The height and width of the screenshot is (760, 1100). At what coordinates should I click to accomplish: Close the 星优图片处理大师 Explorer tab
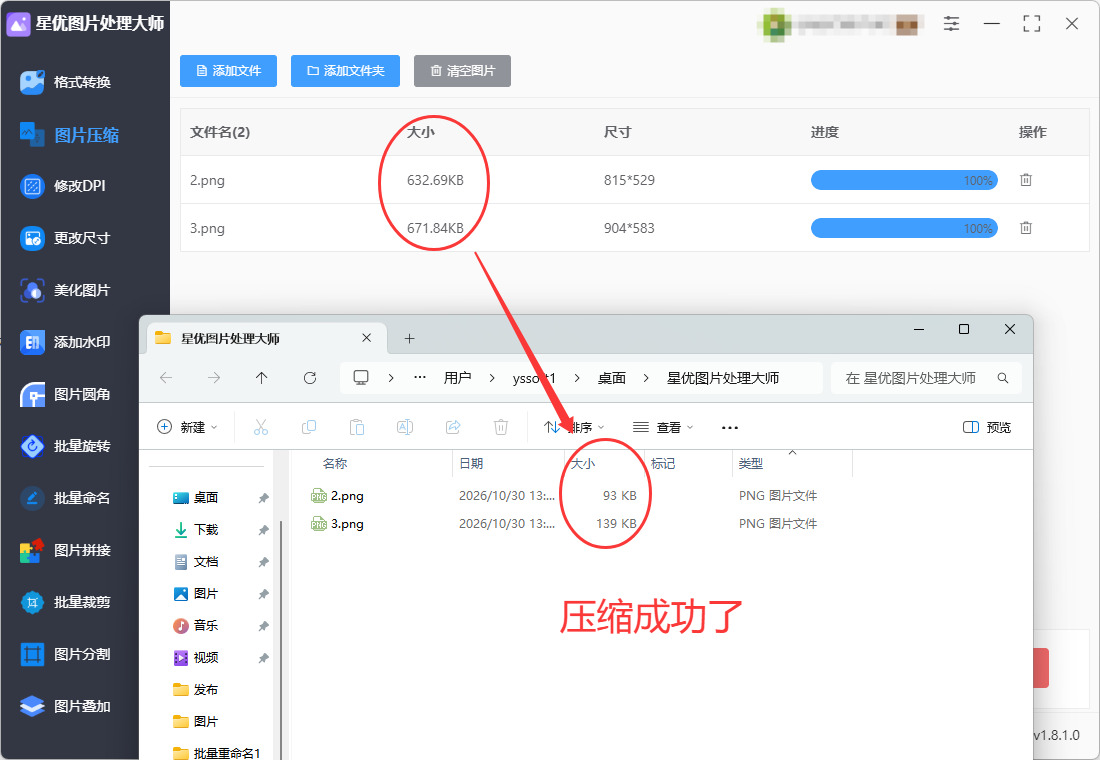[366, 338]
